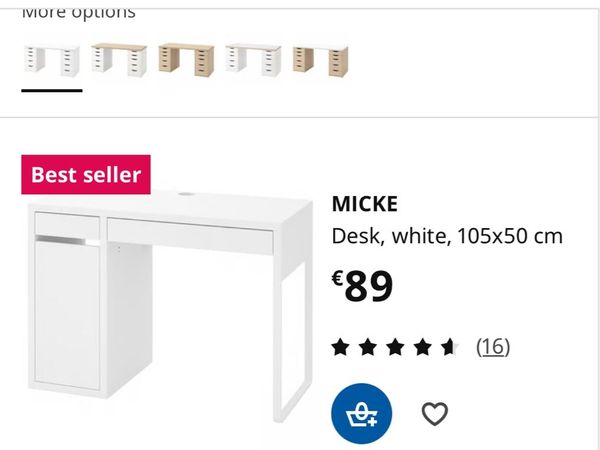
Task: Click the half-filled star in the rating
Action: 448,347
